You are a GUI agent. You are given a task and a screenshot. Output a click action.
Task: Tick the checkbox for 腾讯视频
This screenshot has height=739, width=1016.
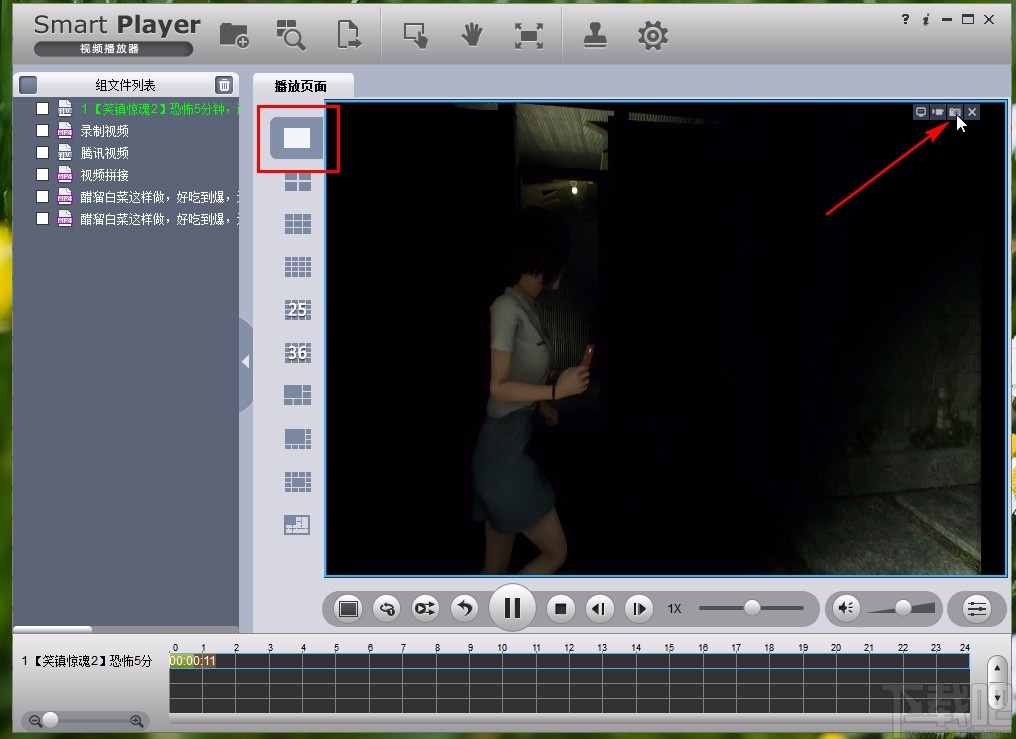42,153
